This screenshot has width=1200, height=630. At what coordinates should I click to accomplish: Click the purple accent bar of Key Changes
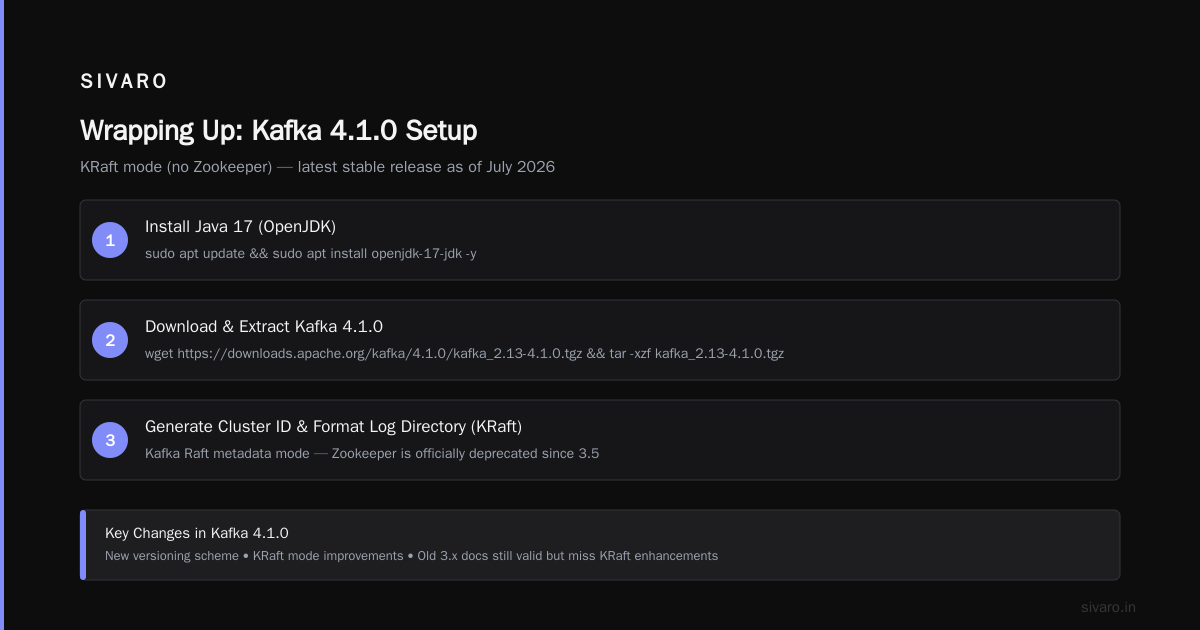(x=83, y=545)
